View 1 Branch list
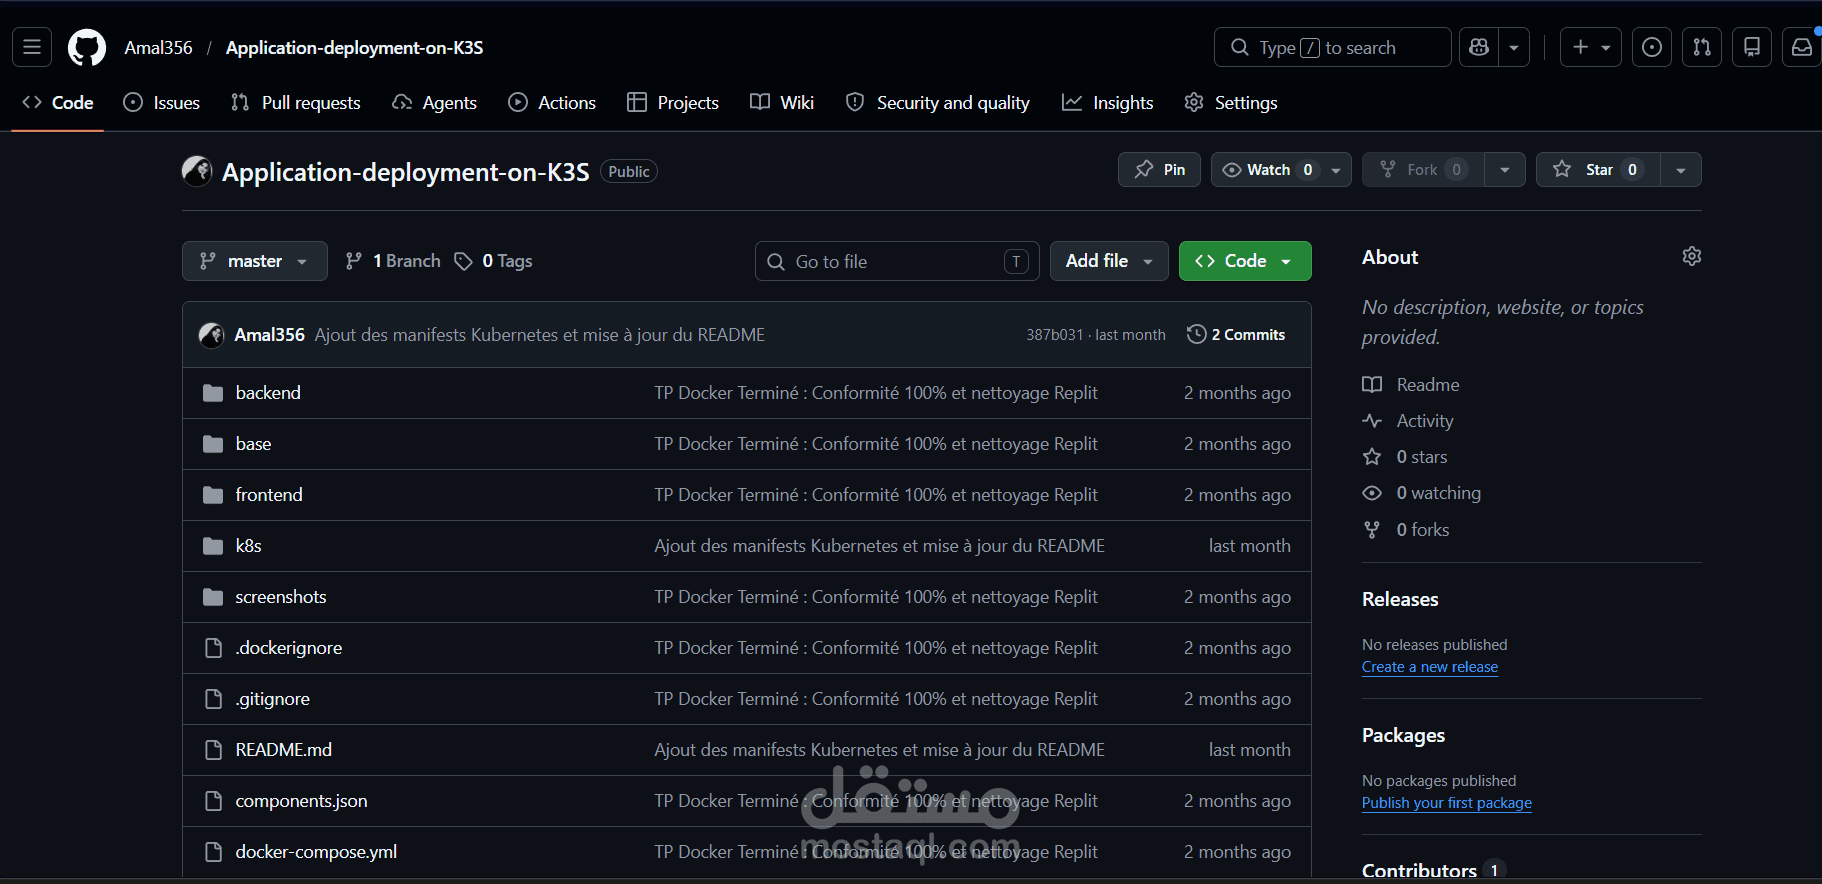Image resolution: width=1822 pixels, height=884 pixels. tap(393, 261)
